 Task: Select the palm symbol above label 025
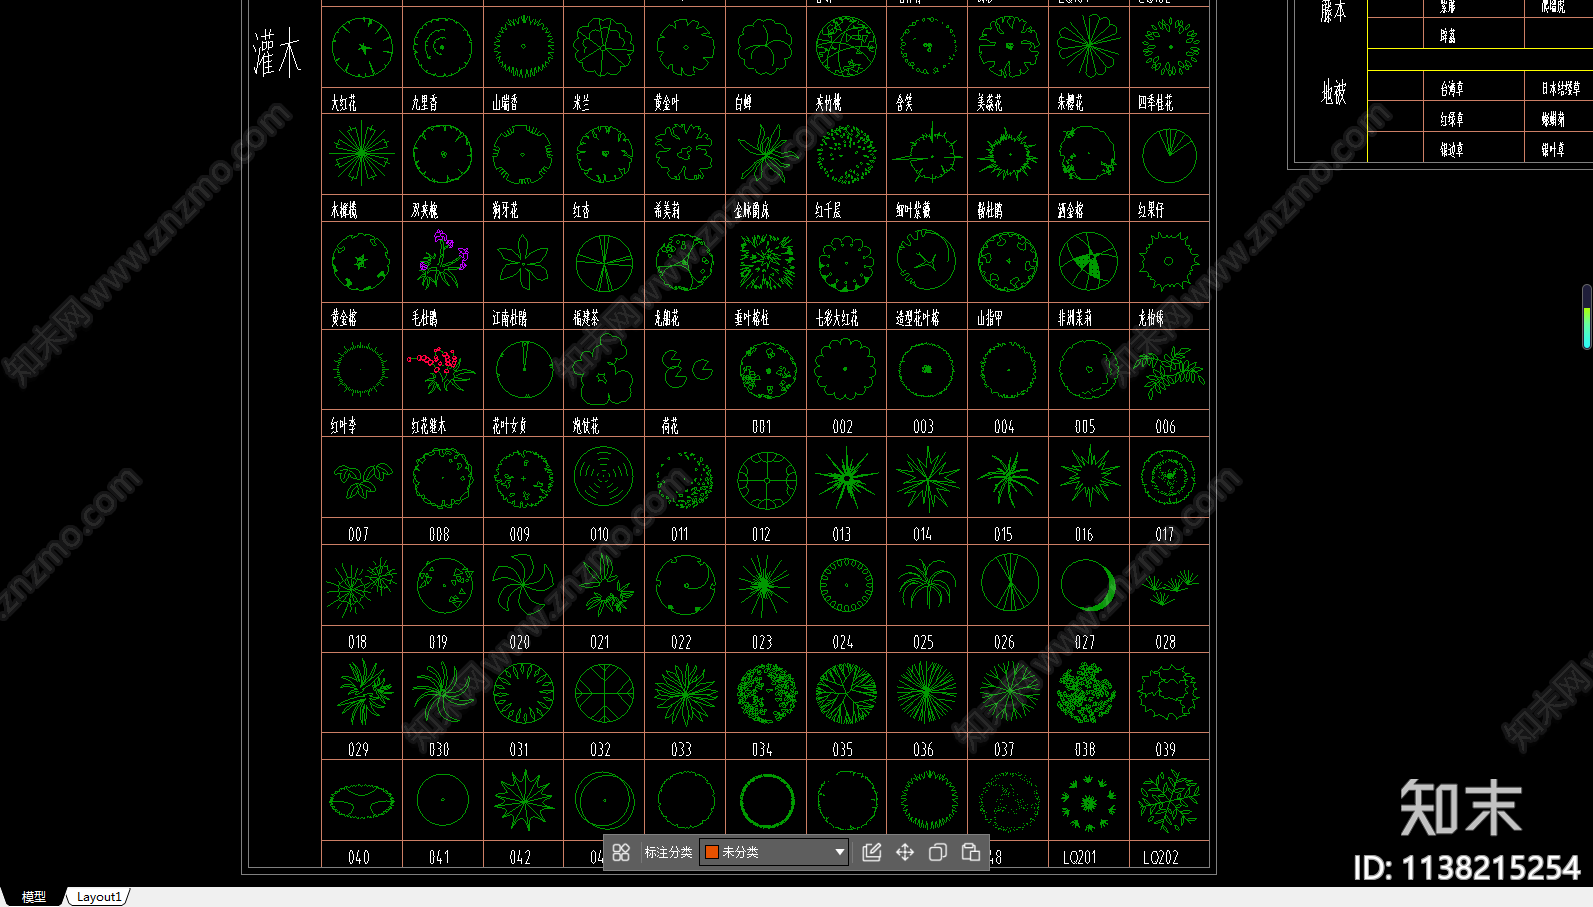(x=927, y=584)
